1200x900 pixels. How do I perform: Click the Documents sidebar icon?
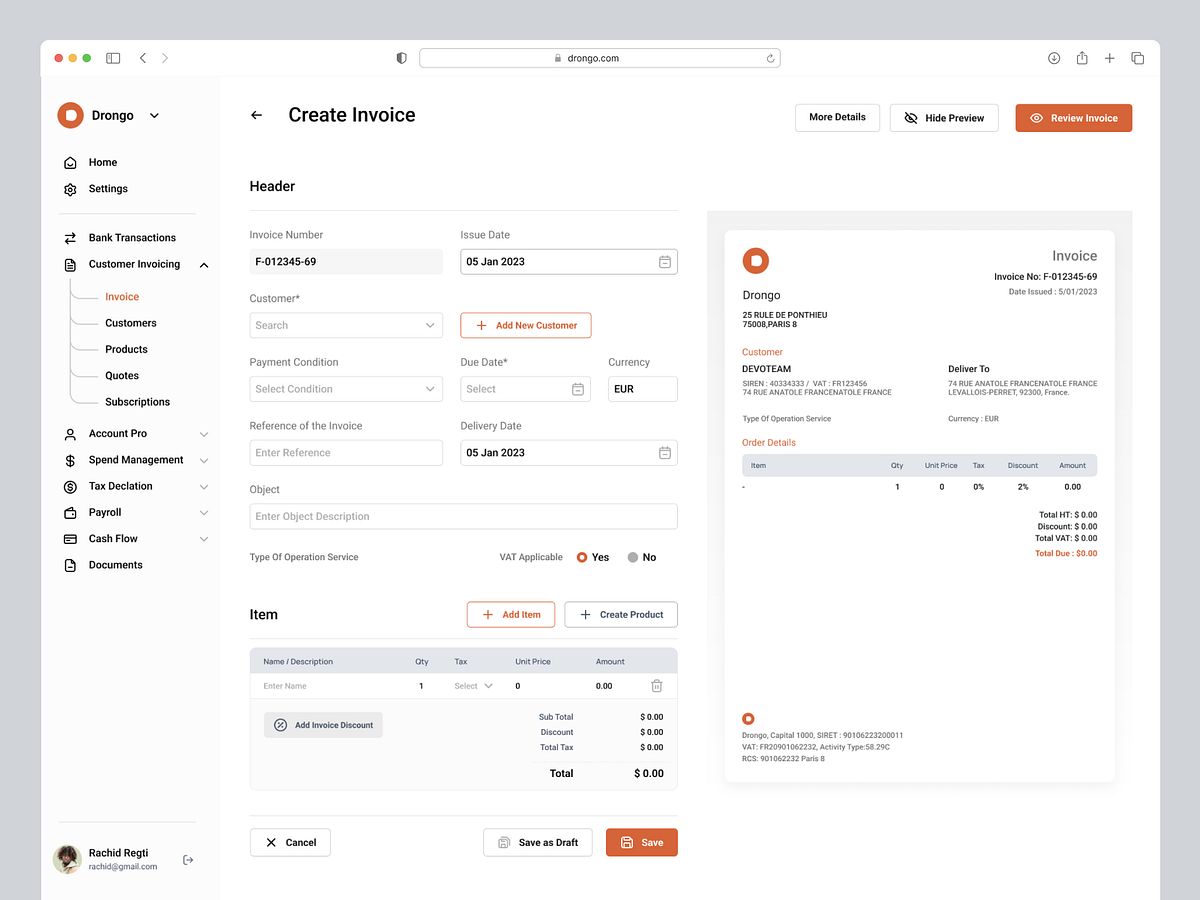(68, 565)
